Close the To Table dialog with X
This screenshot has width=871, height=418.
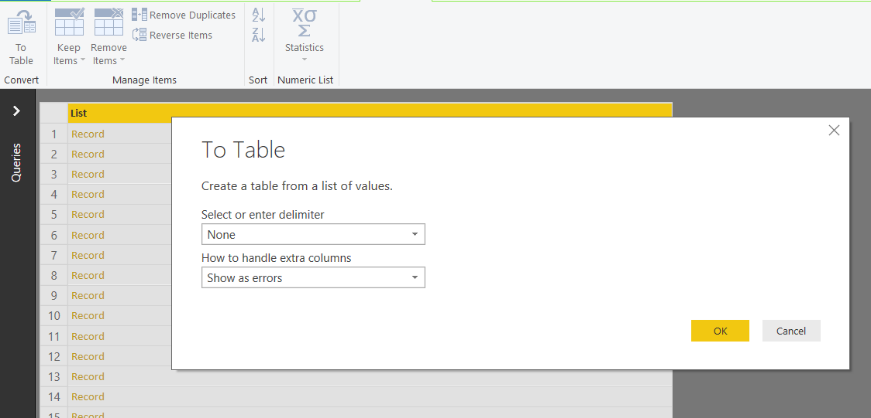(x=834, y=130)
